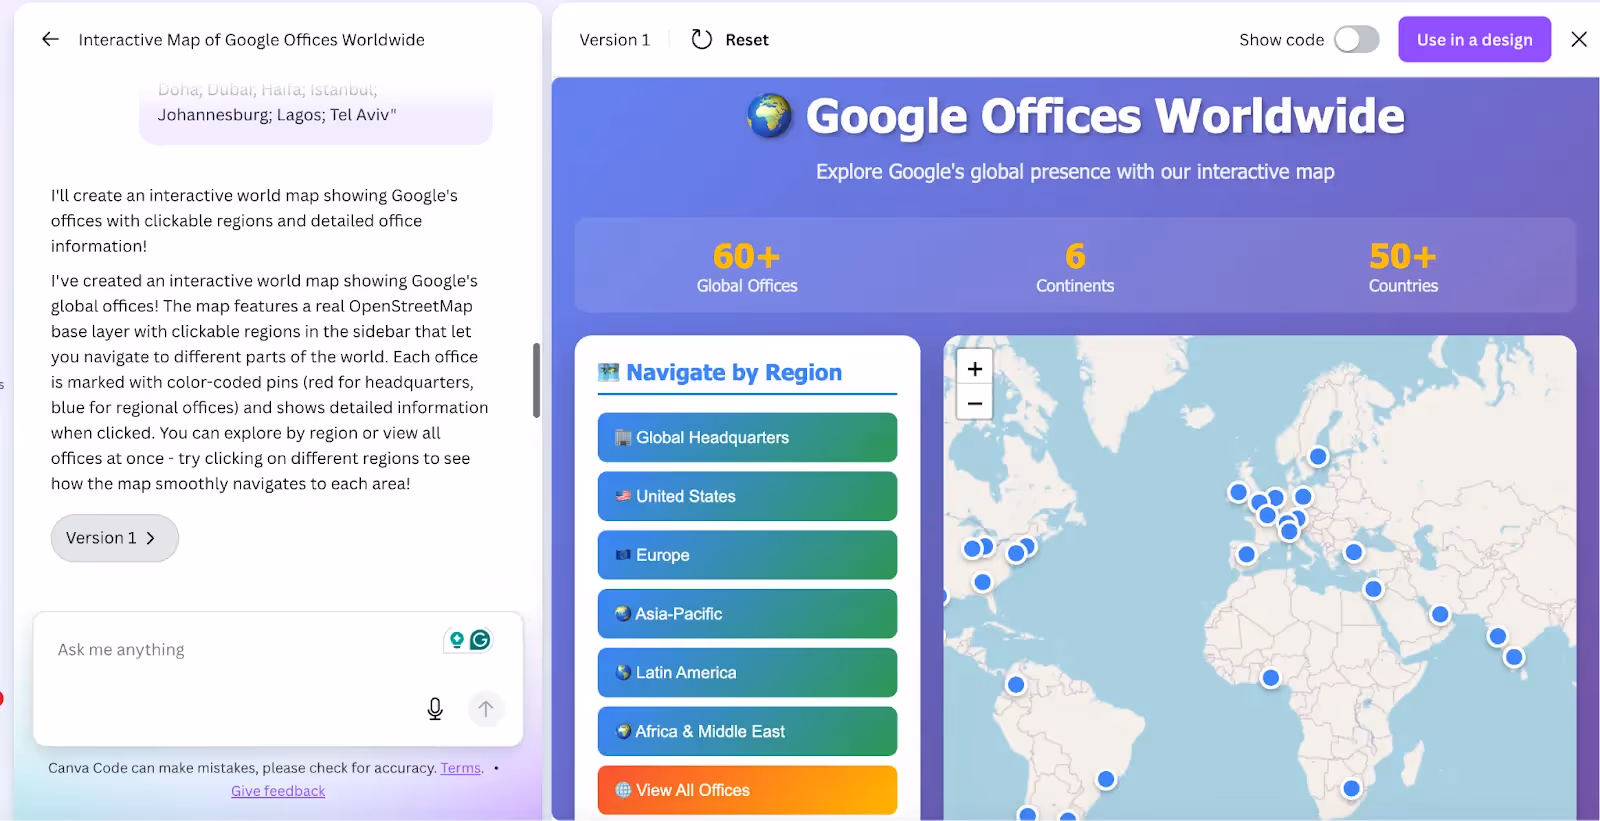This screenshot has width=1600, height=821.
Task: Click the map pin over southern US
Action: point(982,582)
